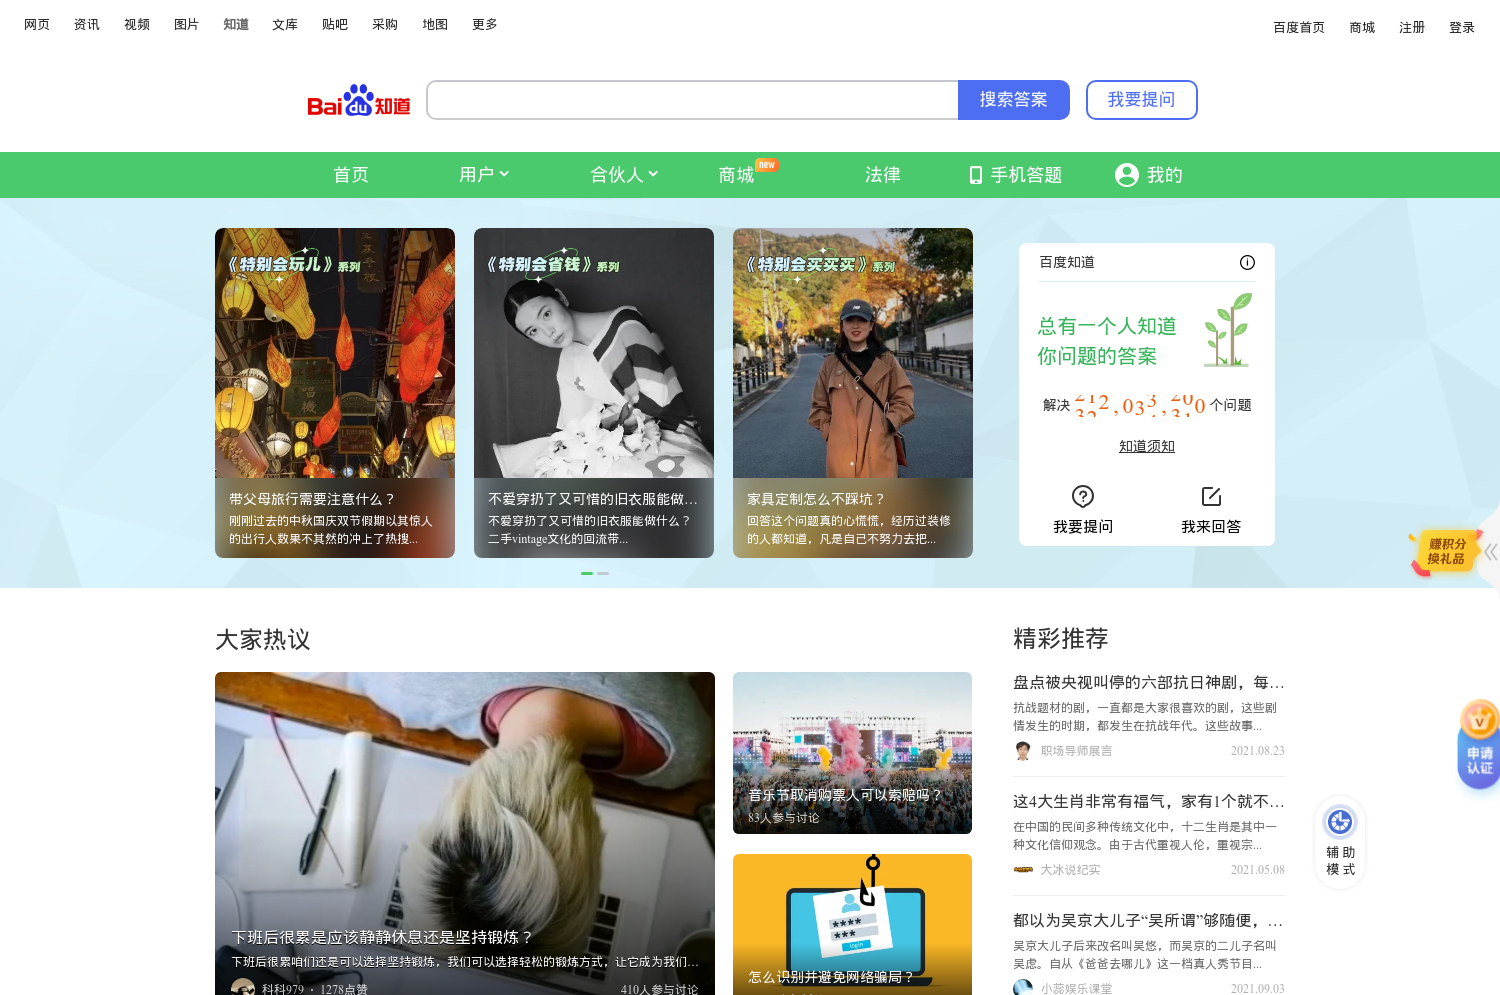Follow the 知道须知 link
Viewport: 1500px width, 995px height.
(x=1147, y=446)
